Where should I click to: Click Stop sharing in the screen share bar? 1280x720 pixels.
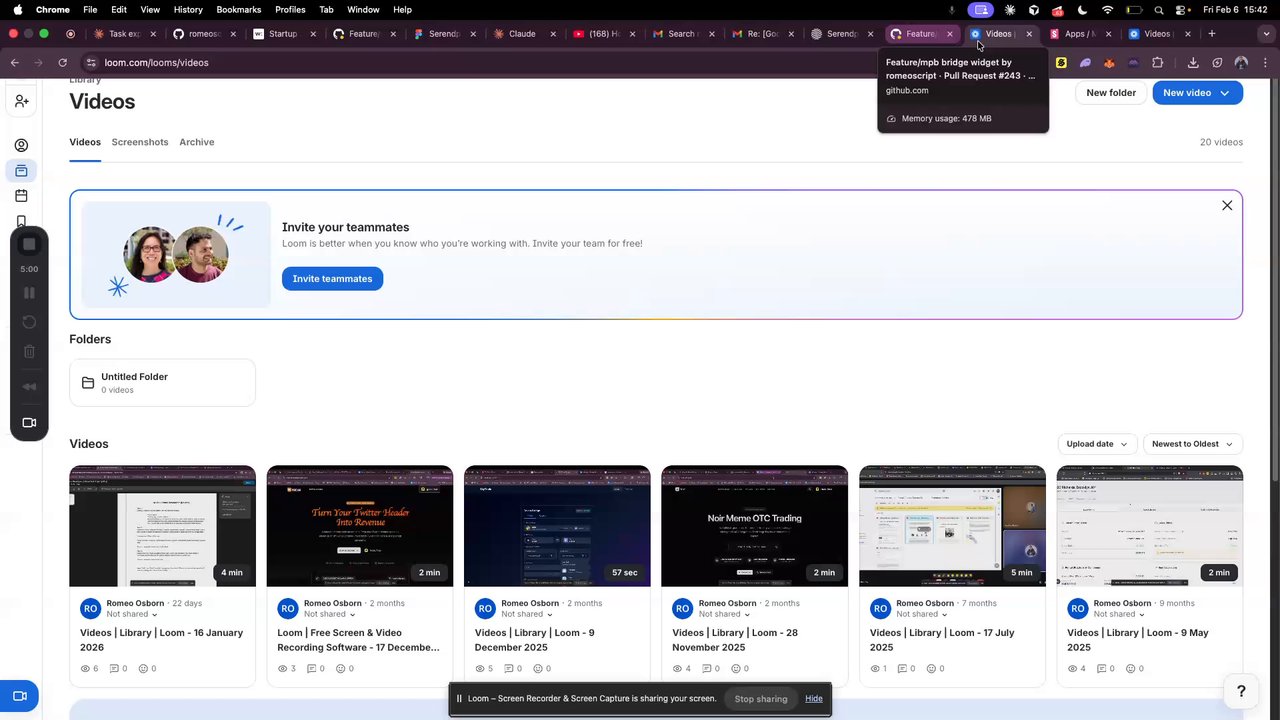pyautogui.click(x=761, y=699)
